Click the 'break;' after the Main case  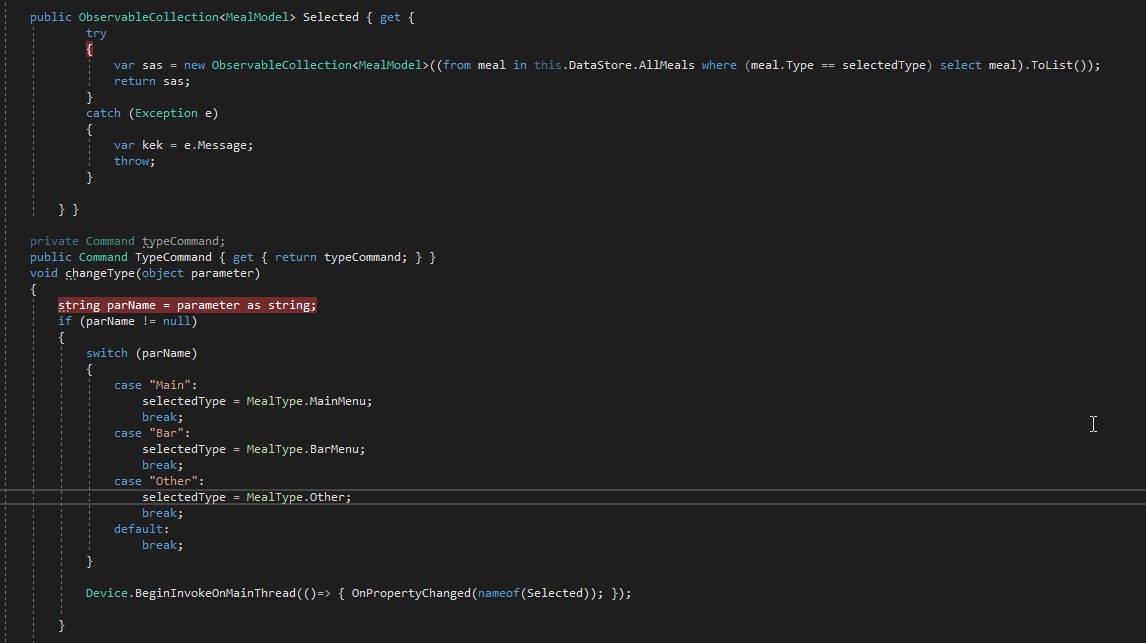pos(162,417)
